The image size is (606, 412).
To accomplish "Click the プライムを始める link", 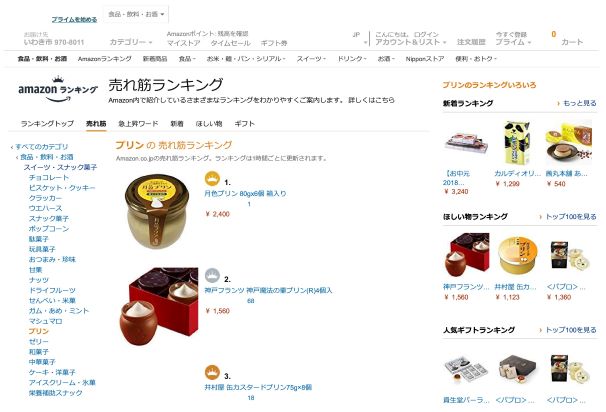I will click(x=74, y=19).
